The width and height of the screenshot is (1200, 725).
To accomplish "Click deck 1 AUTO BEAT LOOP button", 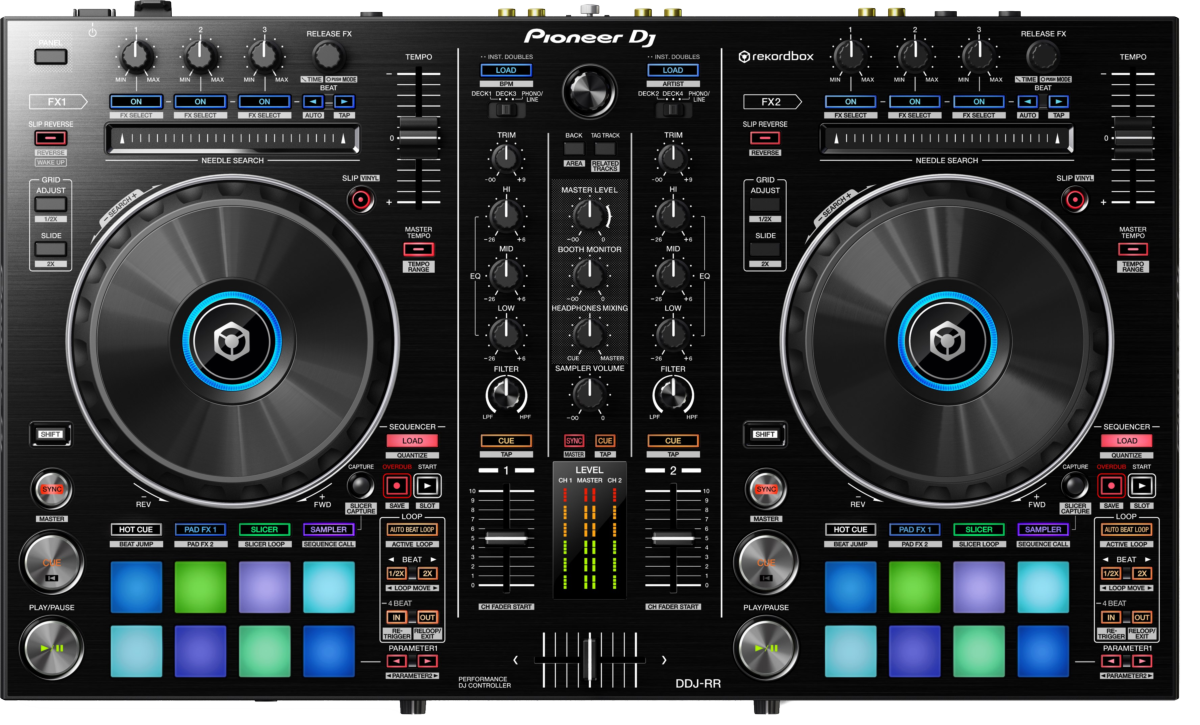I will pyautogui.click(x=413, y=529).
